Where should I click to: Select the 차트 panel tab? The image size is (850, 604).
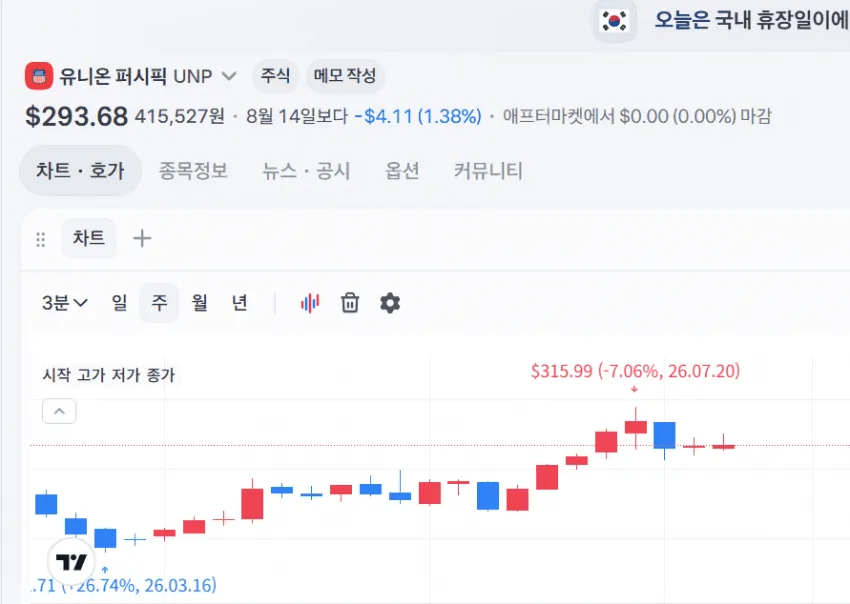[89, 238]
